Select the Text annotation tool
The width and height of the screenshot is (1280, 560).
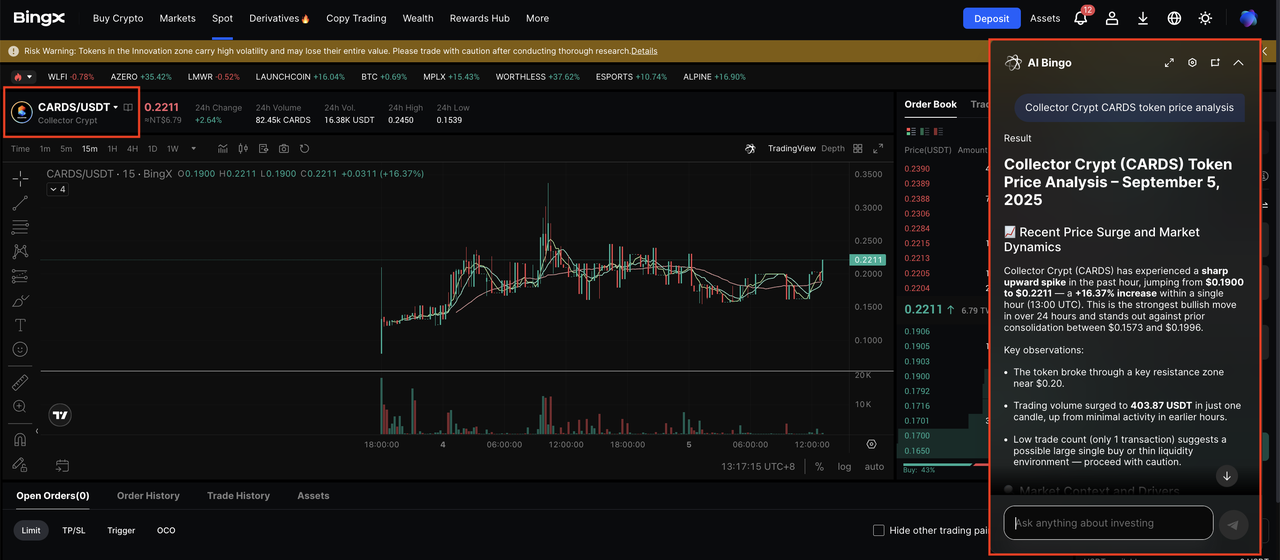(x=20, y=325)
